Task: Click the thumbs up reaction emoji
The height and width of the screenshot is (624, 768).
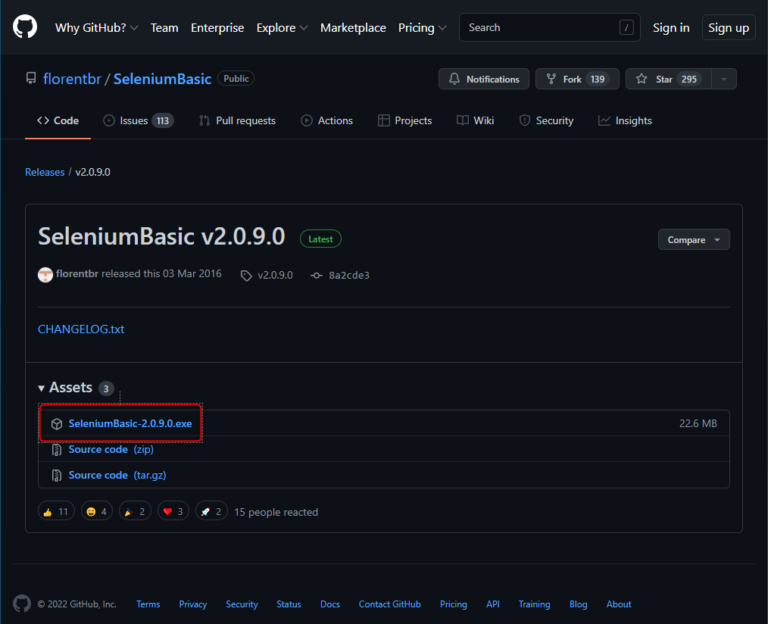Action: 46,512
